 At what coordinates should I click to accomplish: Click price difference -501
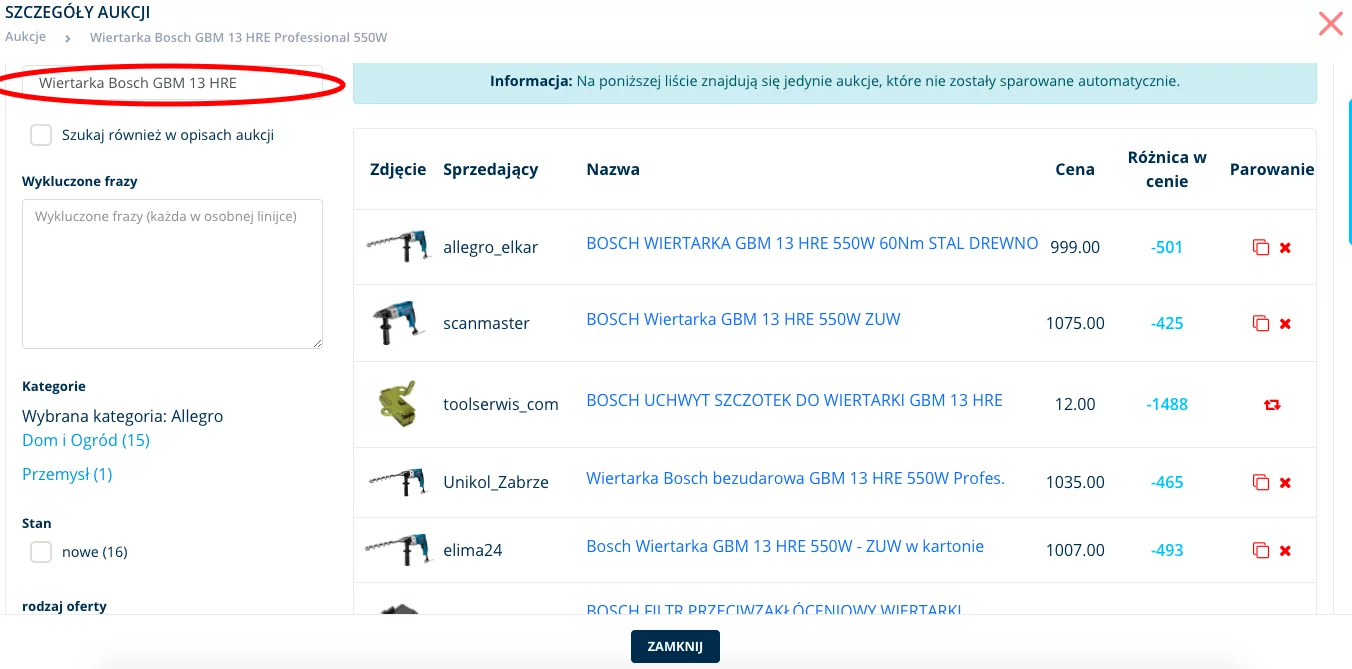[x=1167, y=247]
